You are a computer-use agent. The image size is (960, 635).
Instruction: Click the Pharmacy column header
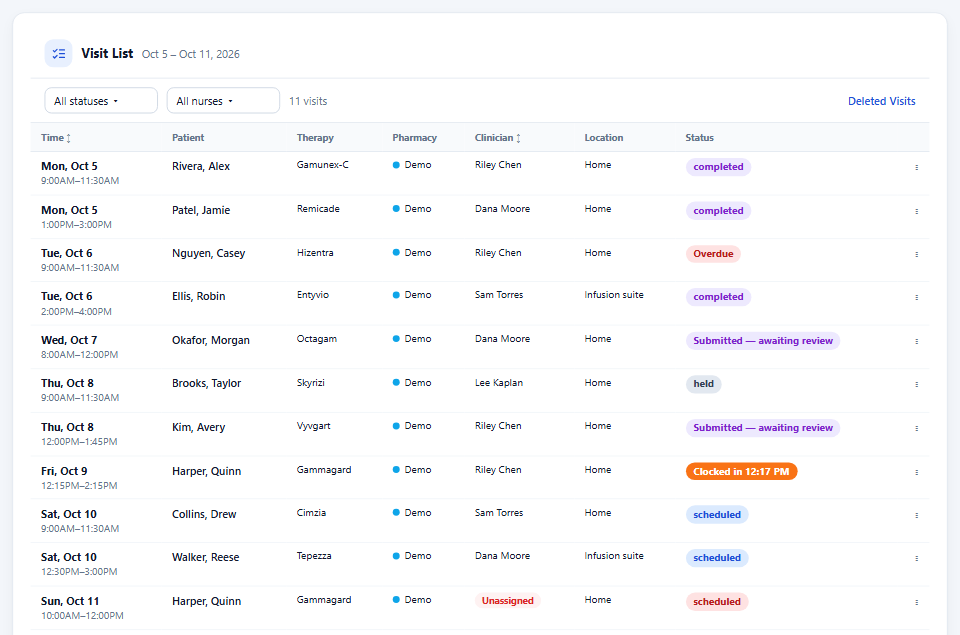click(x=414, y=138)
